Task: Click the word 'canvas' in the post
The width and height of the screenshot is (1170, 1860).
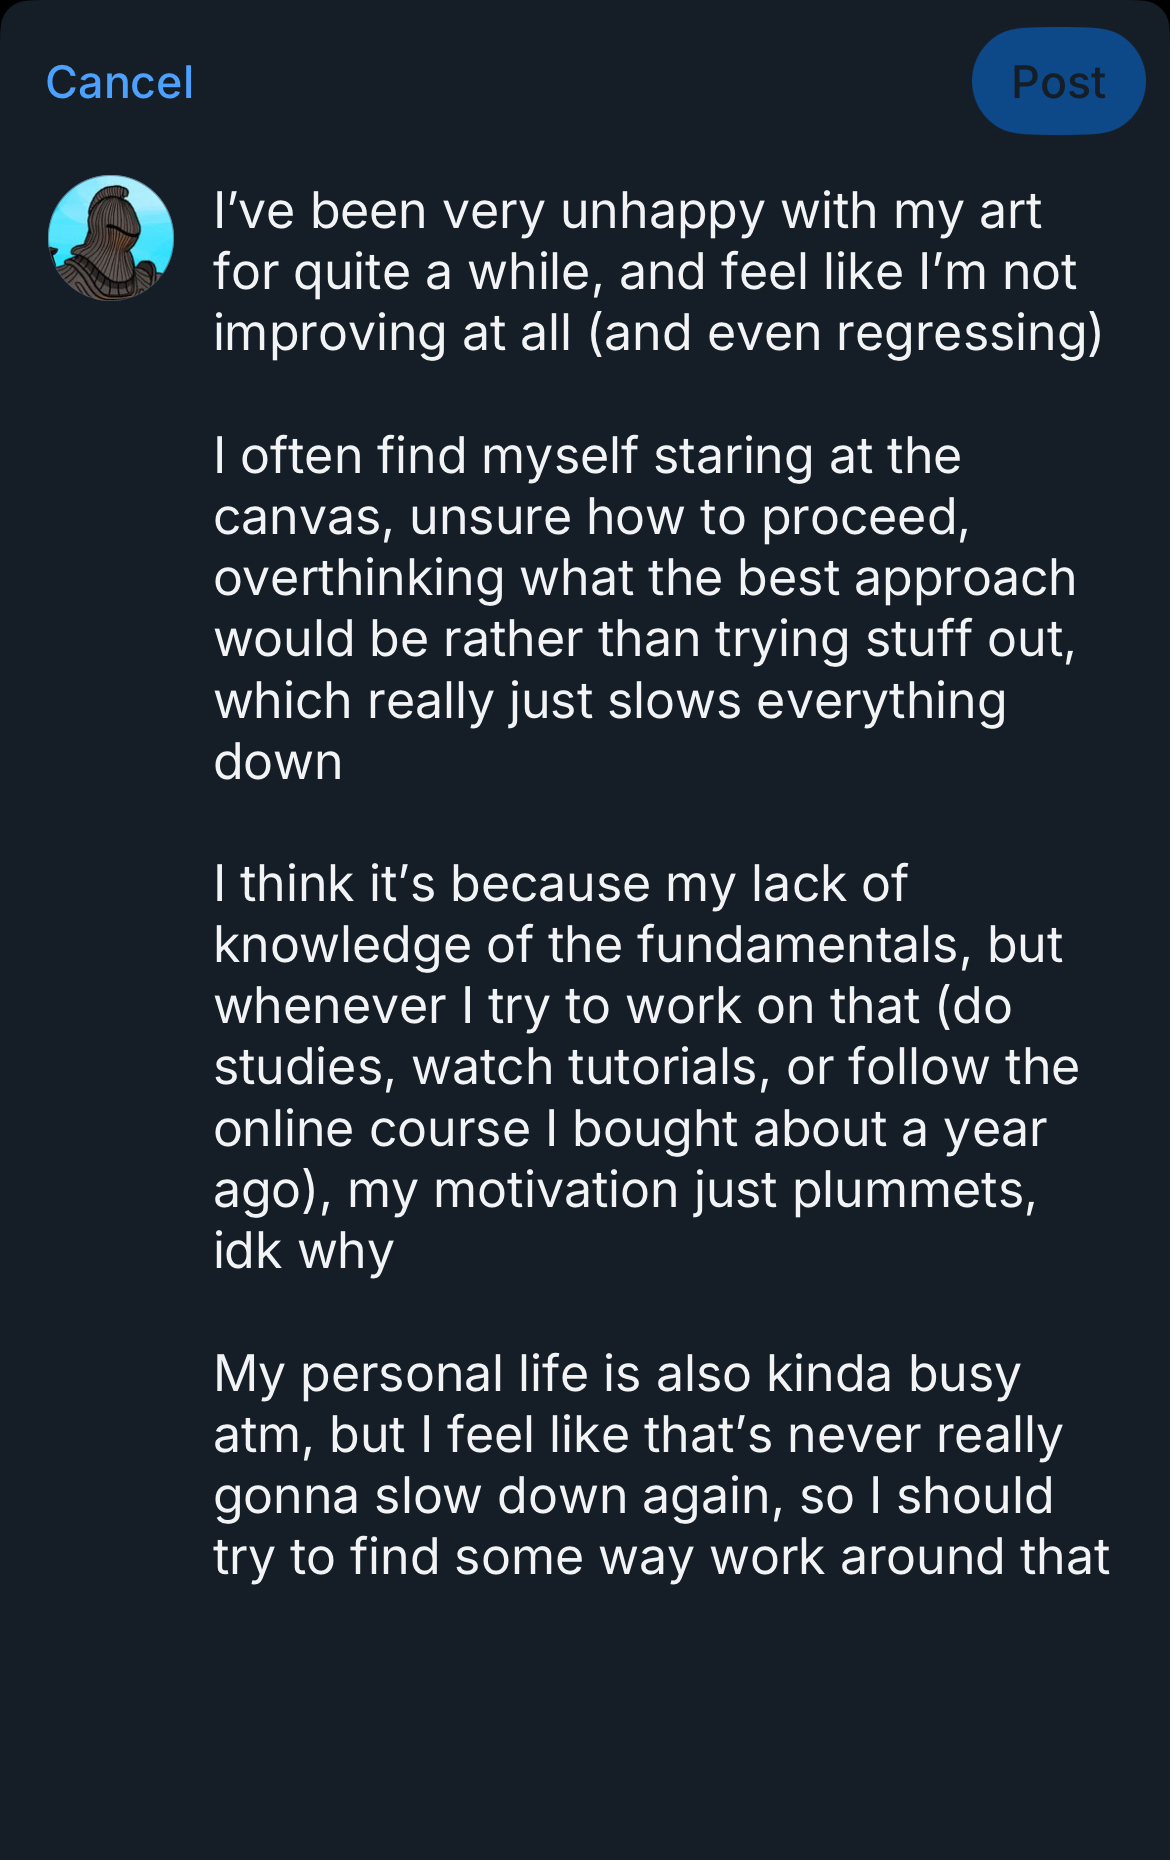Action: pyautogui.click(x=297, y=517)
